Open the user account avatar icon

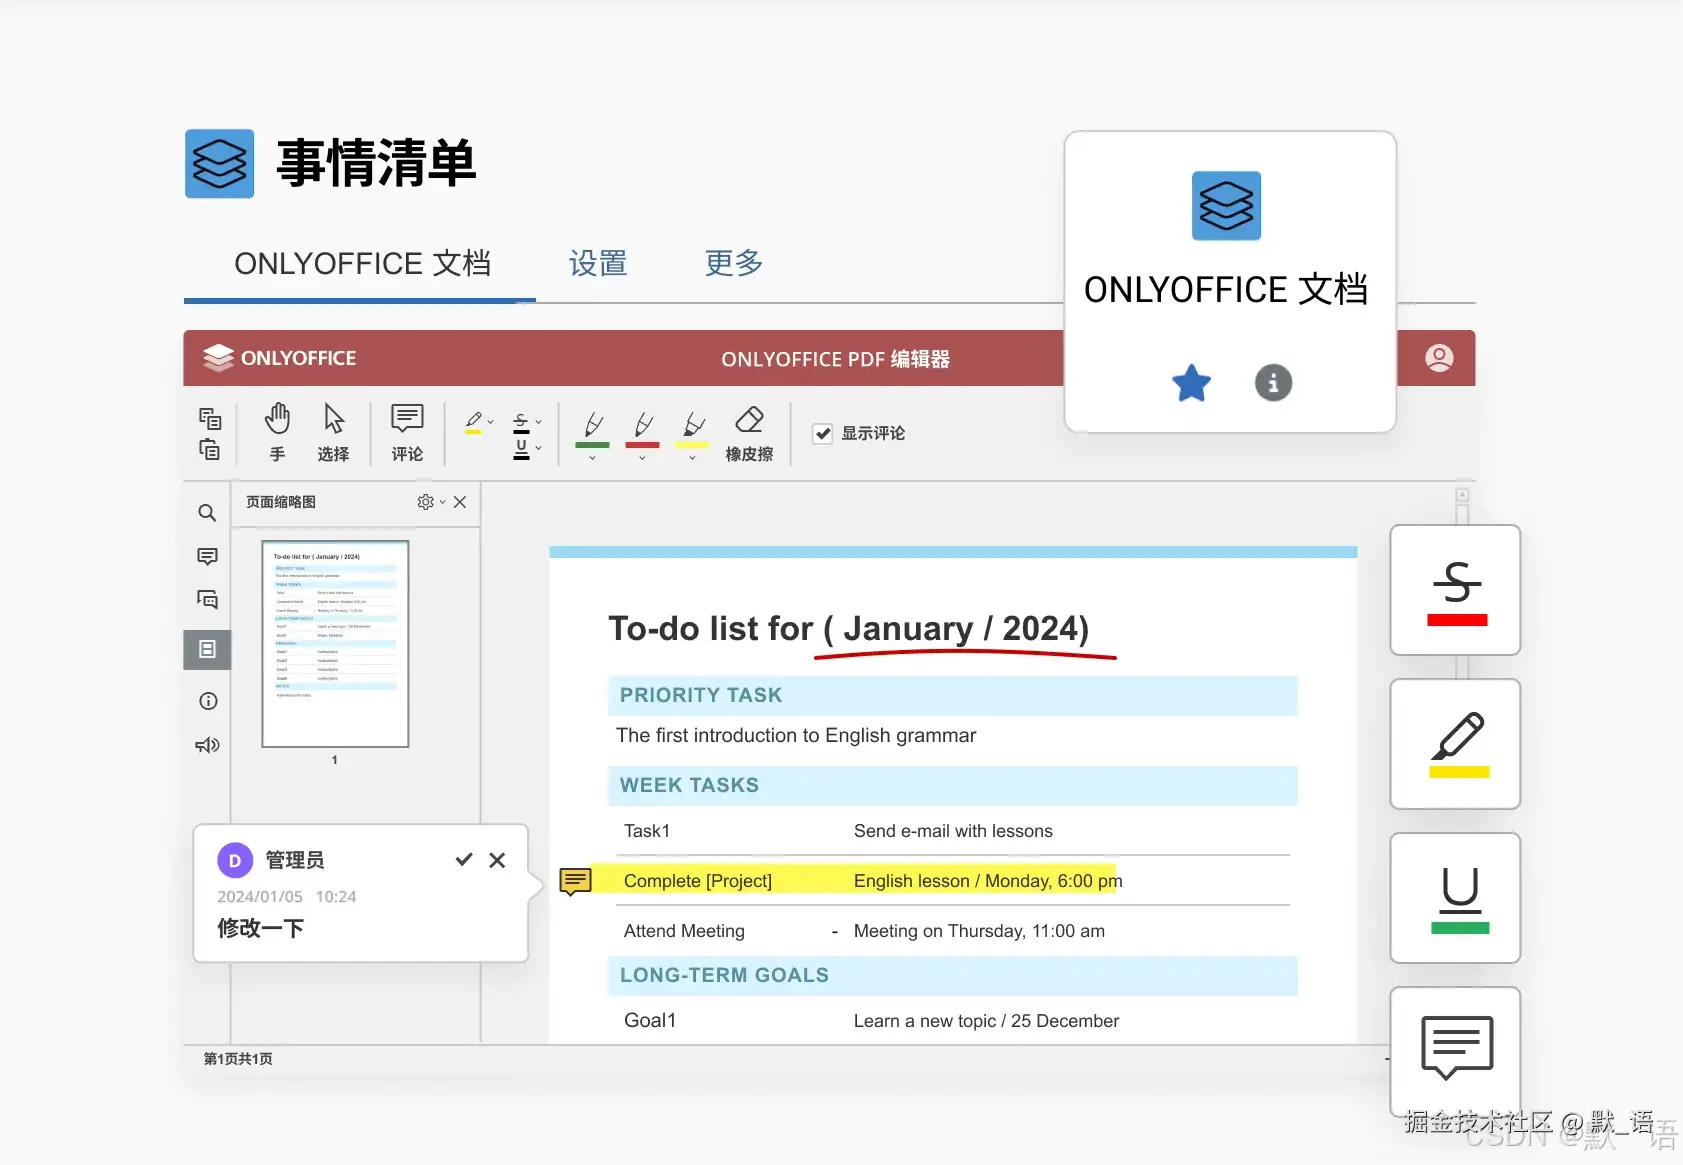1439,358
